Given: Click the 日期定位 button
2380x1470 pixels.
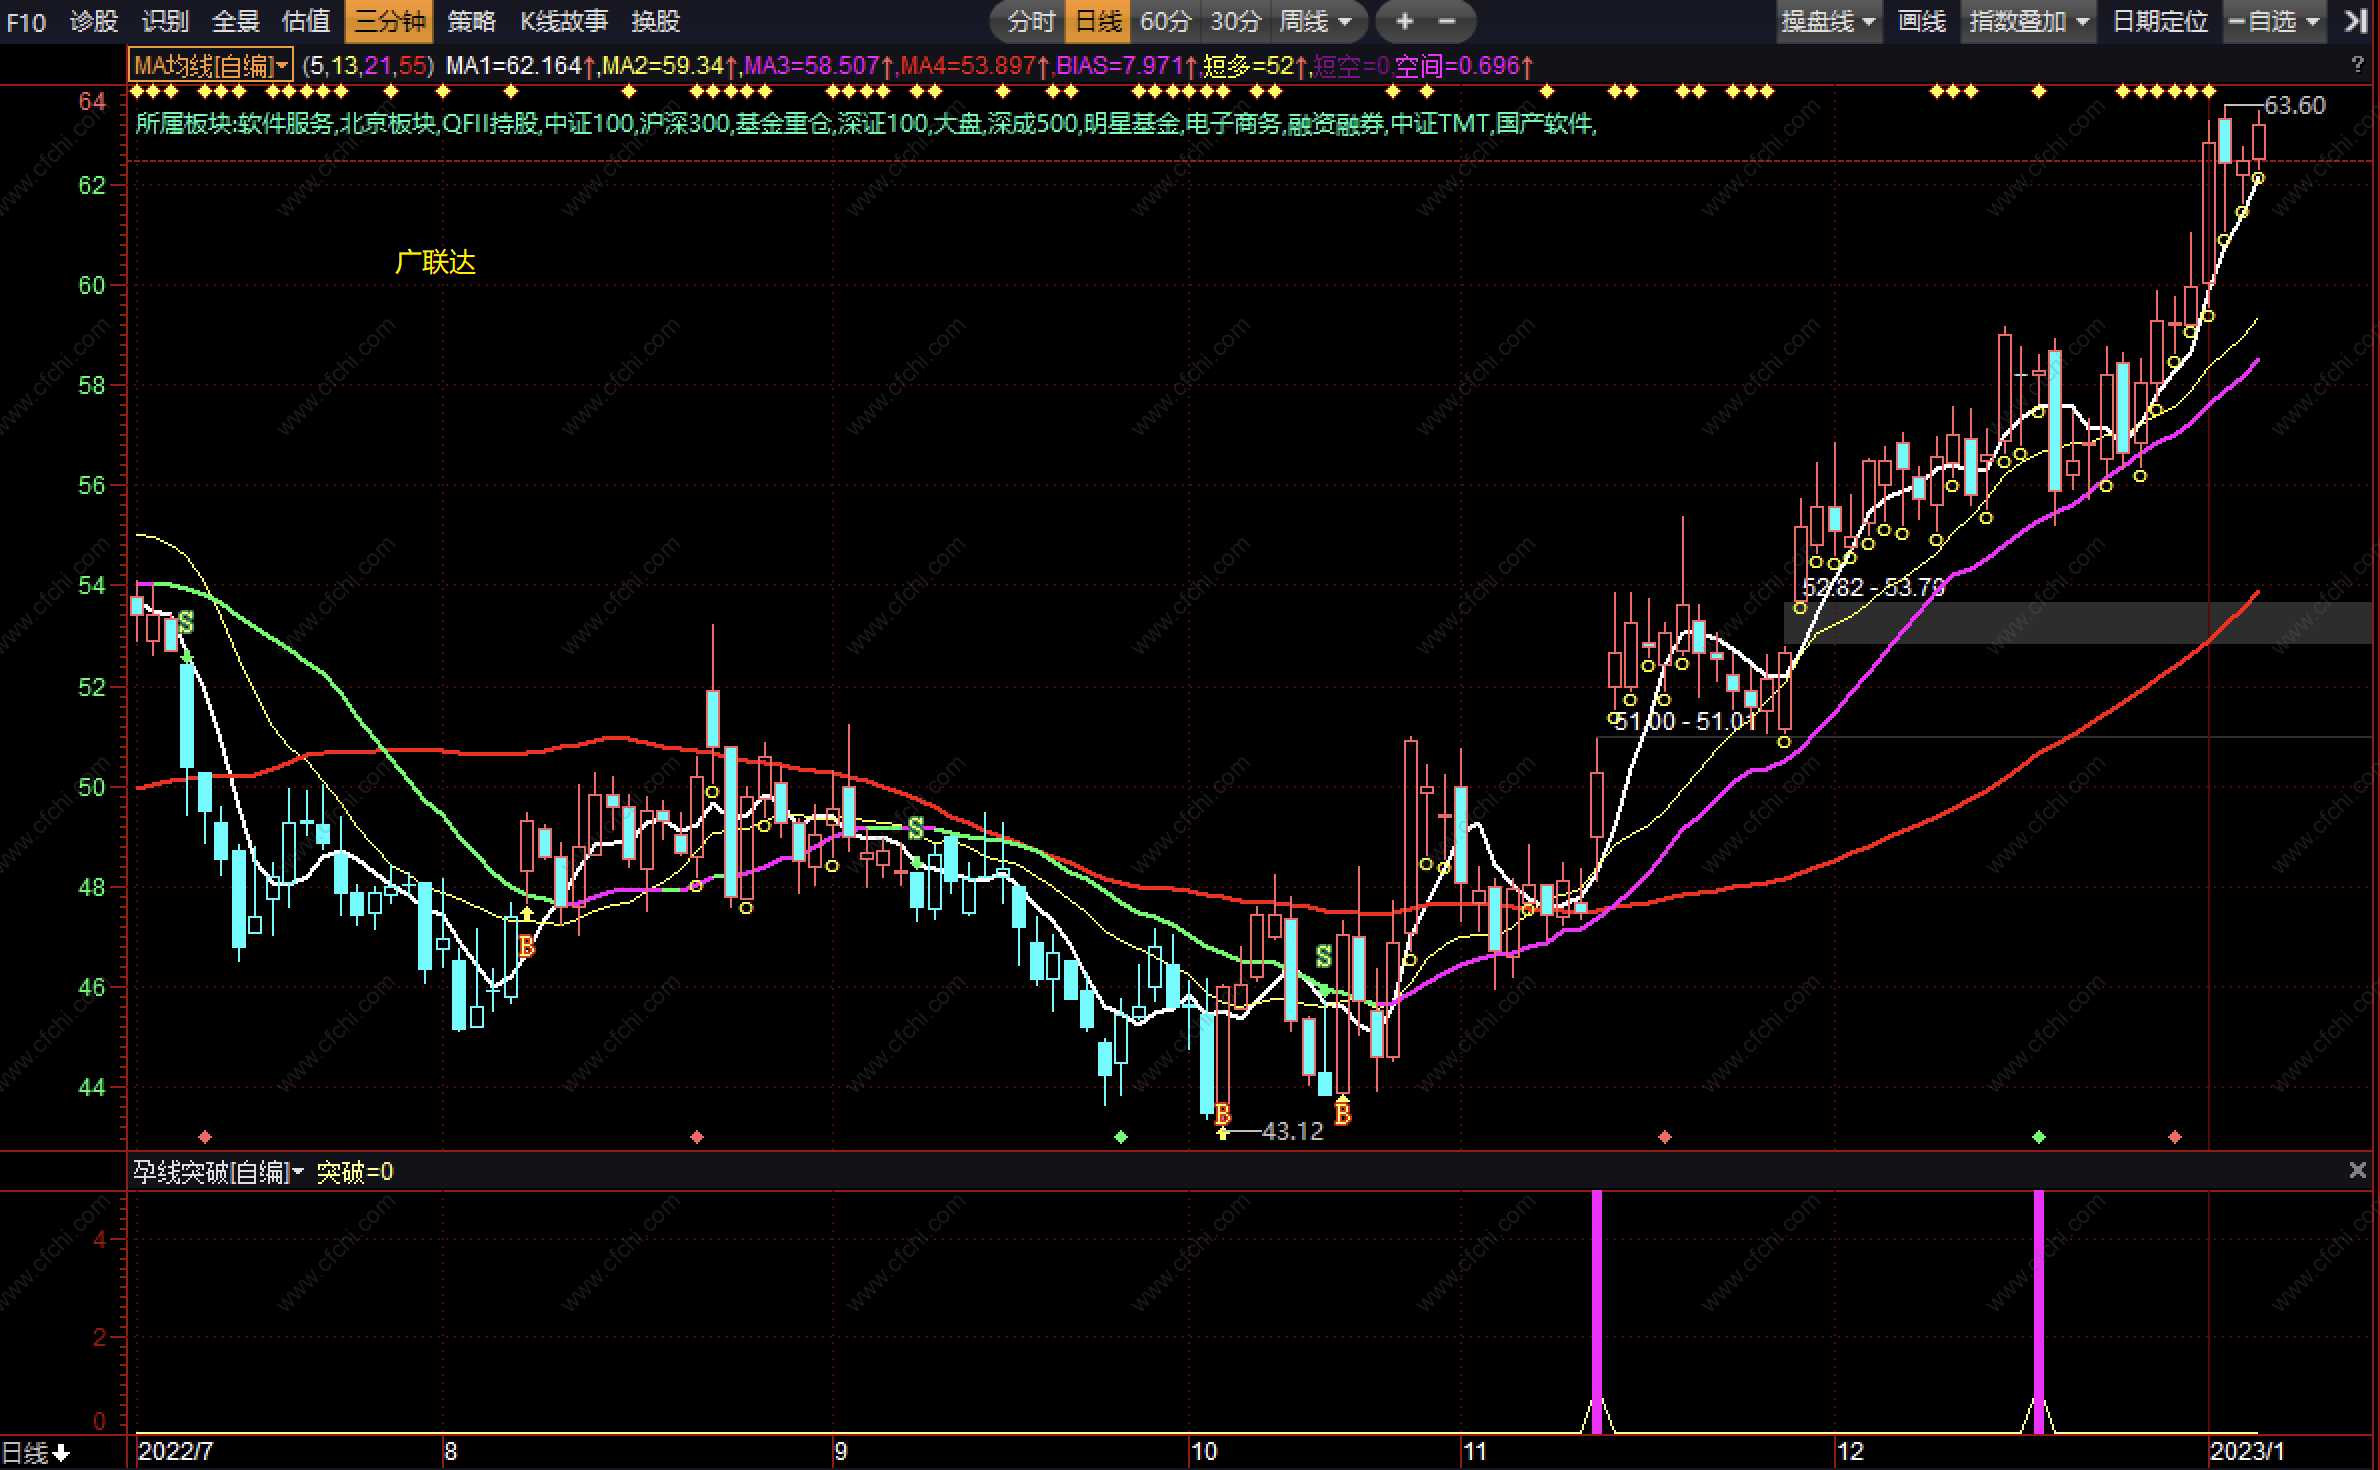Looking at the screenshot, I should (x=2159, y=21).
